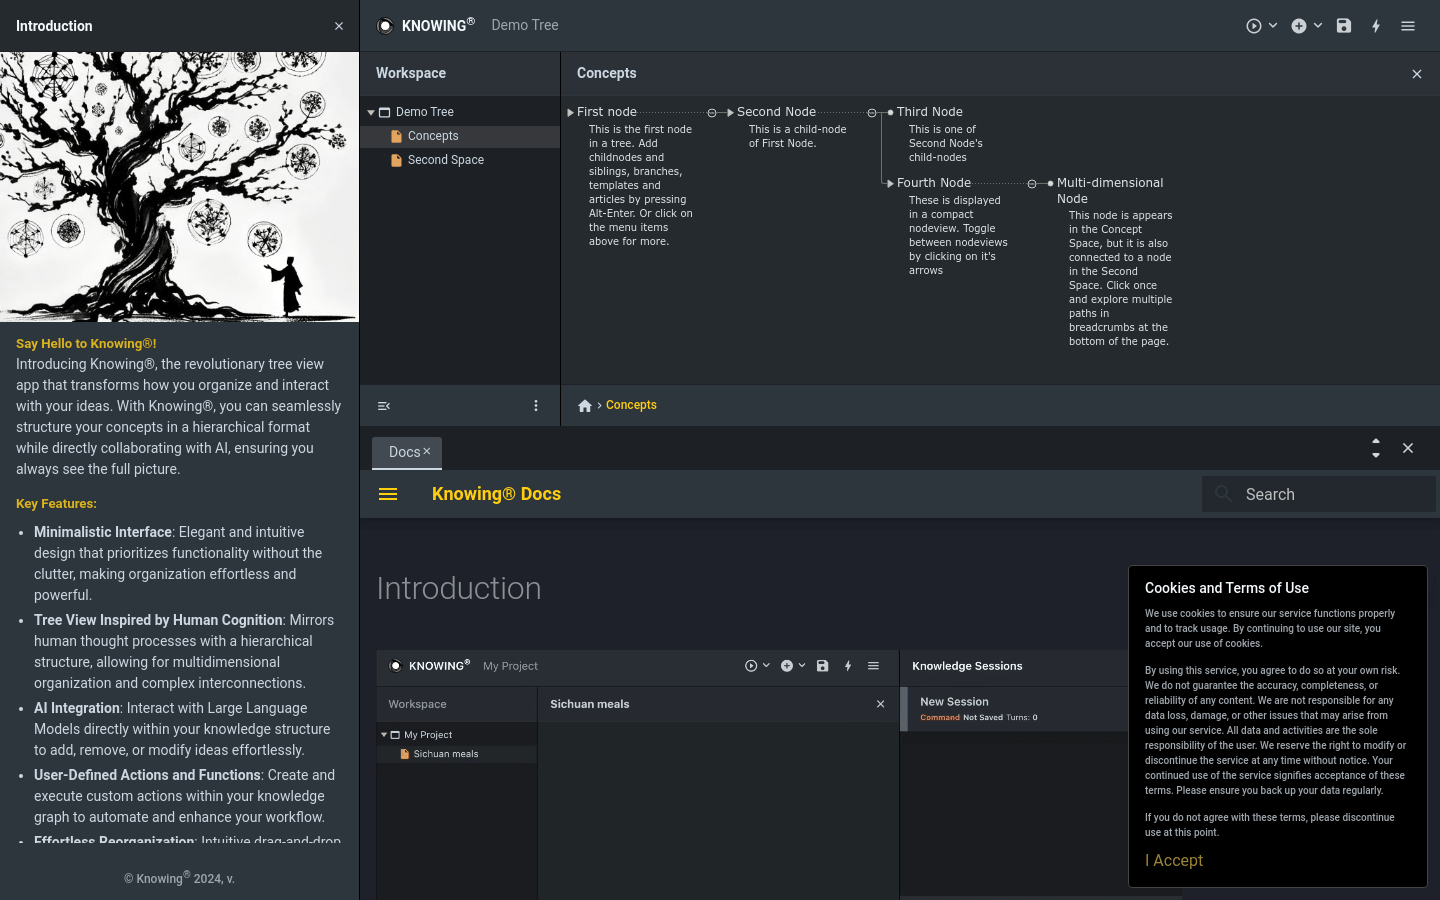1440x900 pixels.
Task: Toggle the Fourth Node connector circle
Action: pos(1032,184)
